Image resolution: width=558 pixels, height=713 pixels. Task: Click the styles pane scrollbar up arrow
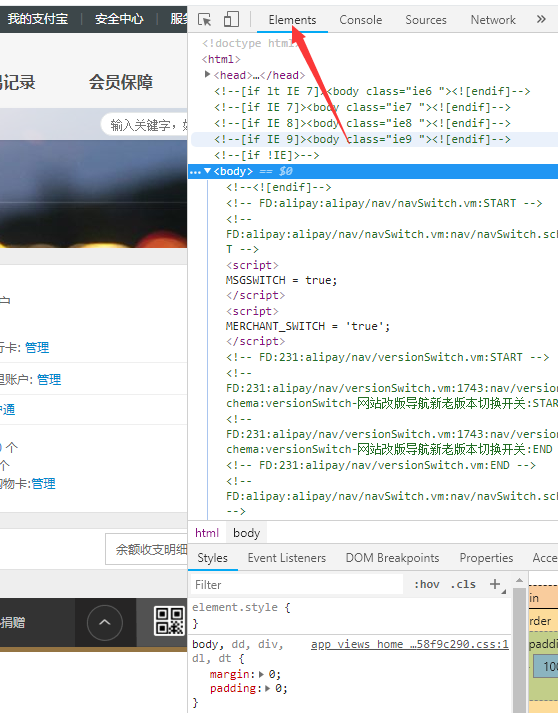(x=519, y=581)
